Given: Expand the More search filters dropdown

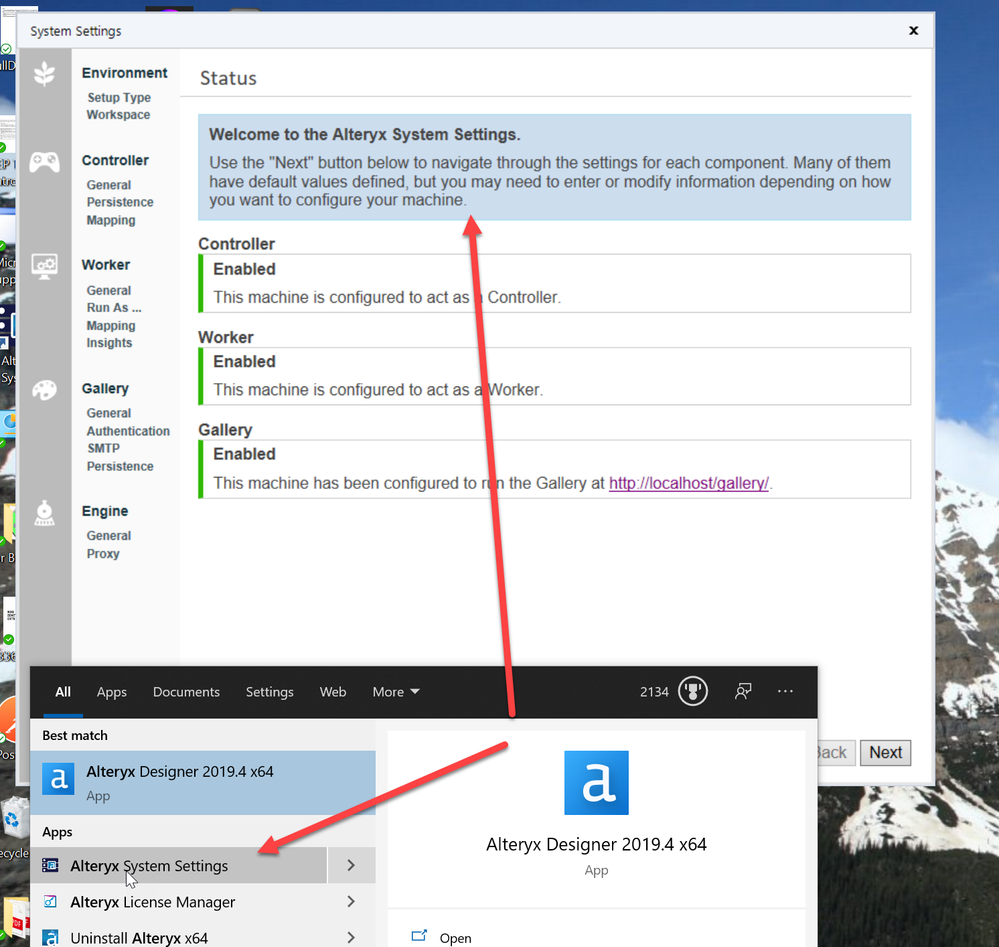Looking at the screenshot, I should coord(395,691).
